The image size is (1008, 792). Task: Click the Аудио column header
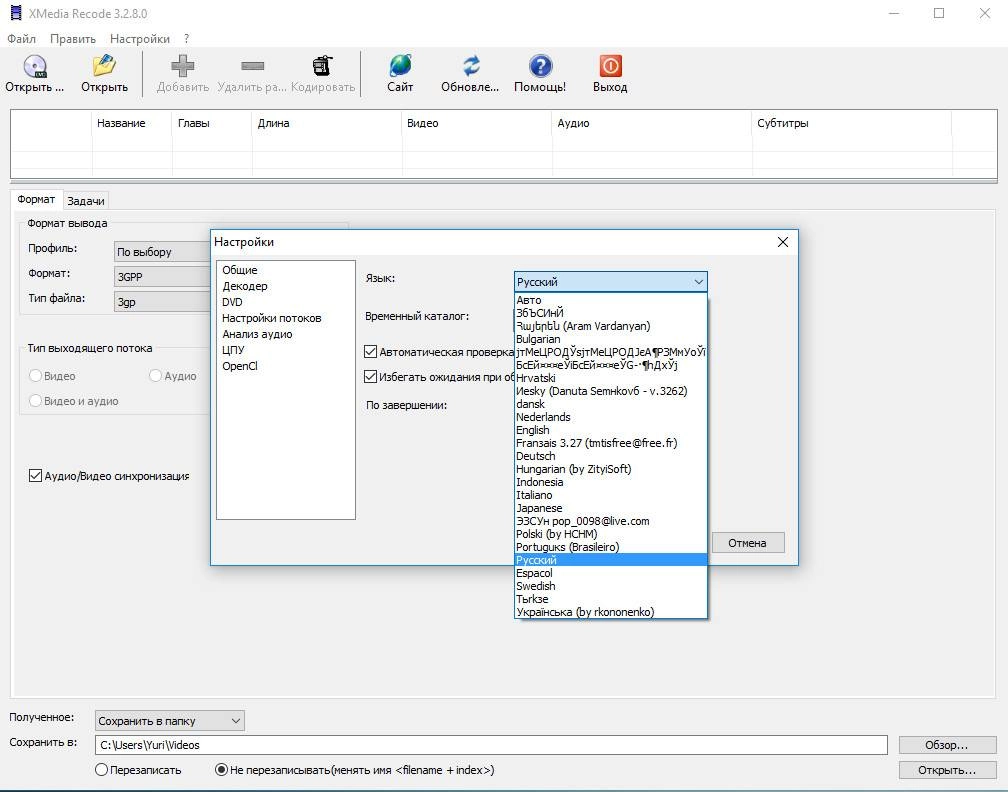coord(652,123)
